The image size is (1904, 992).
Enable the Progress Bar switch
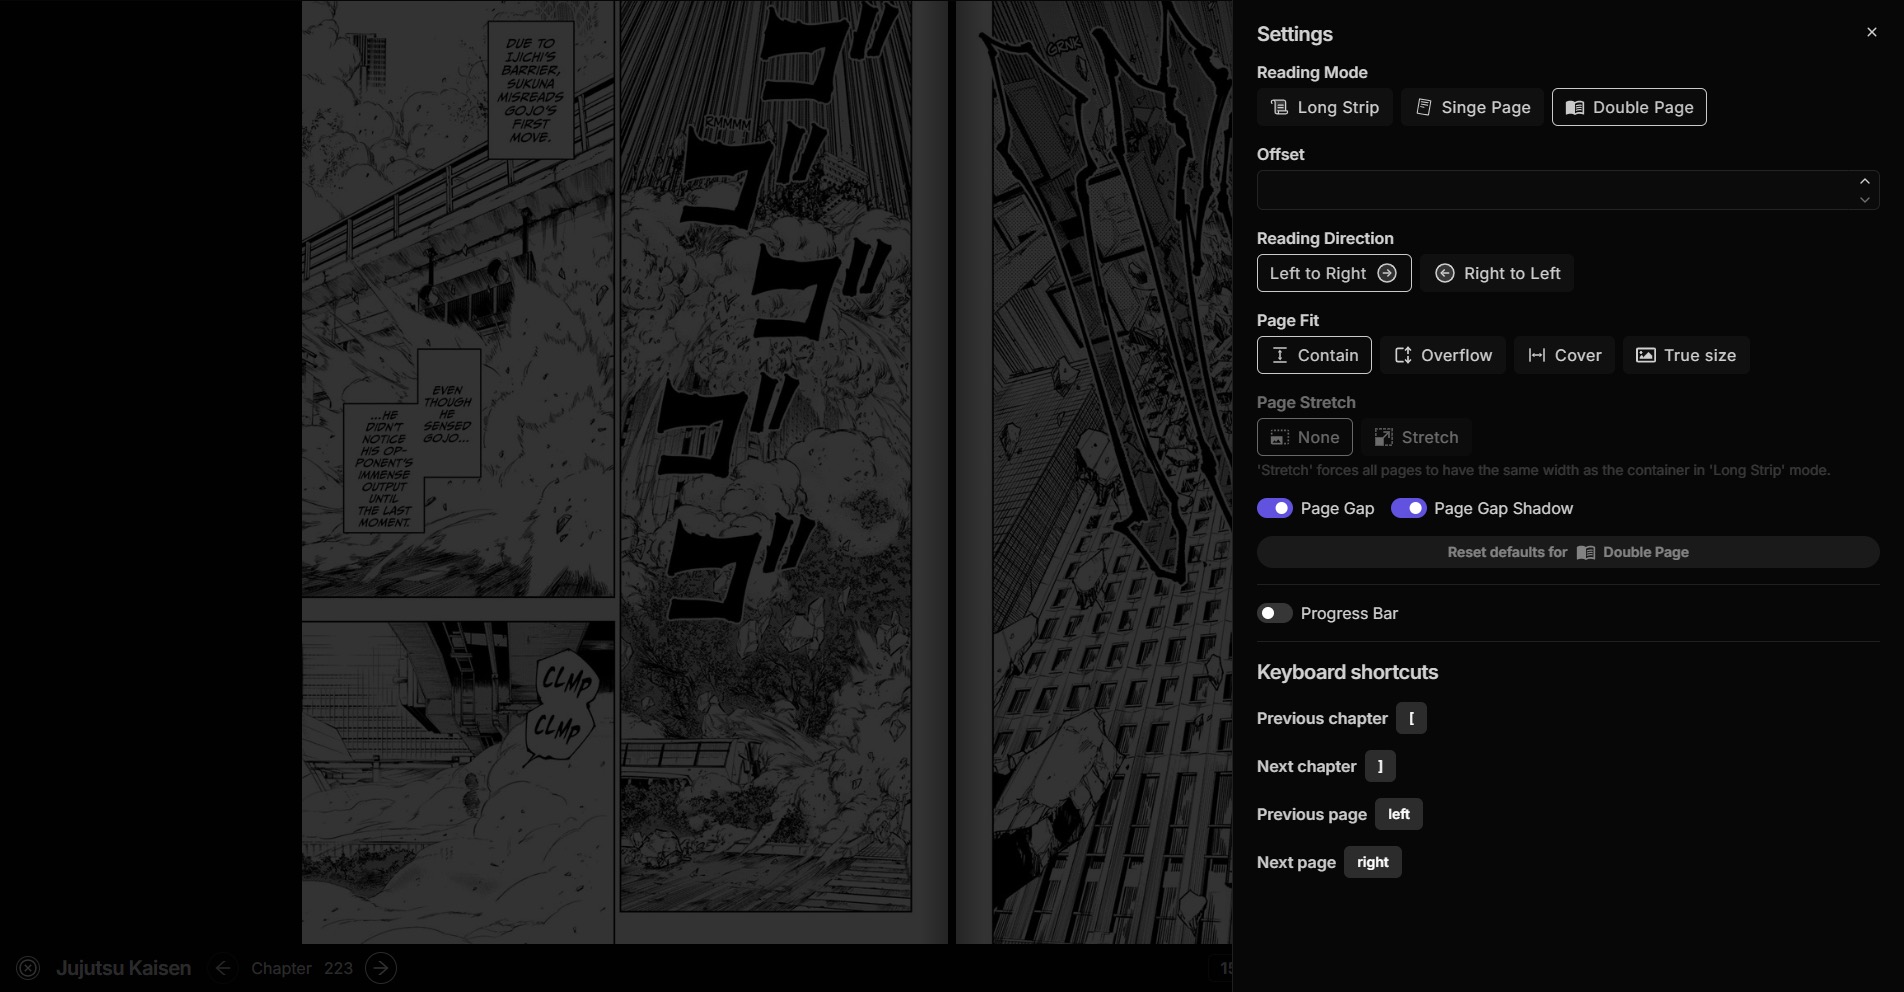[x=1275, y=613]
